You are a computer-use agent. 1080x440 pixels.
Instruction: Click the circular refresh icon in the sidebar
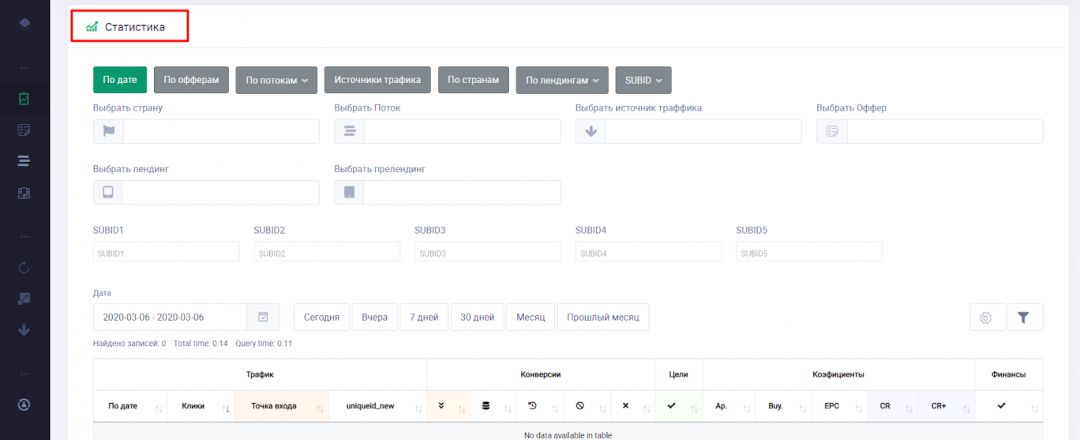click(x=24, y=268)
